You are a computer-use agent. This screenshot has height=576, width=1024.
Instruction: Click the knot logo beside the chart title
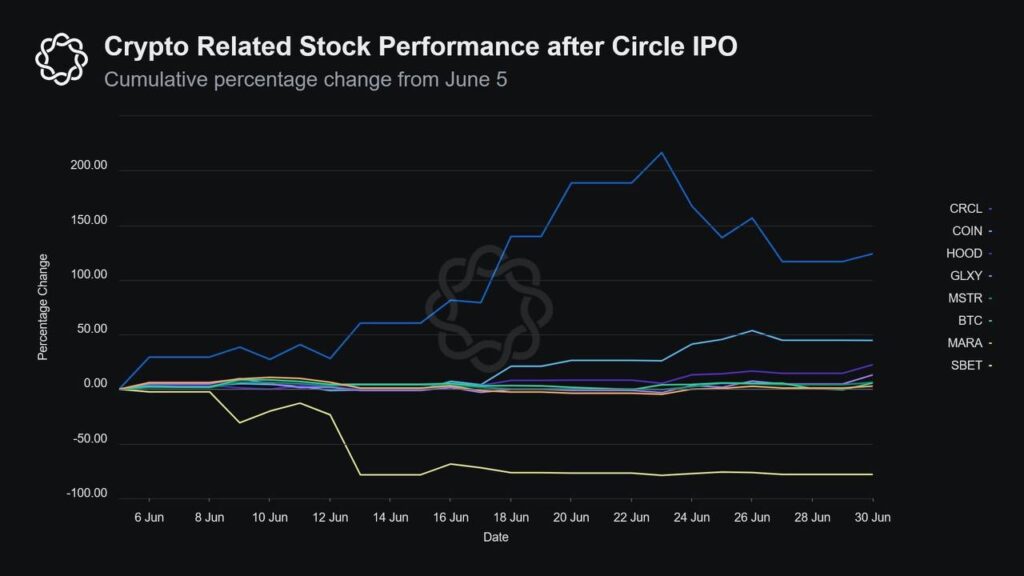[x=62, y=58]
